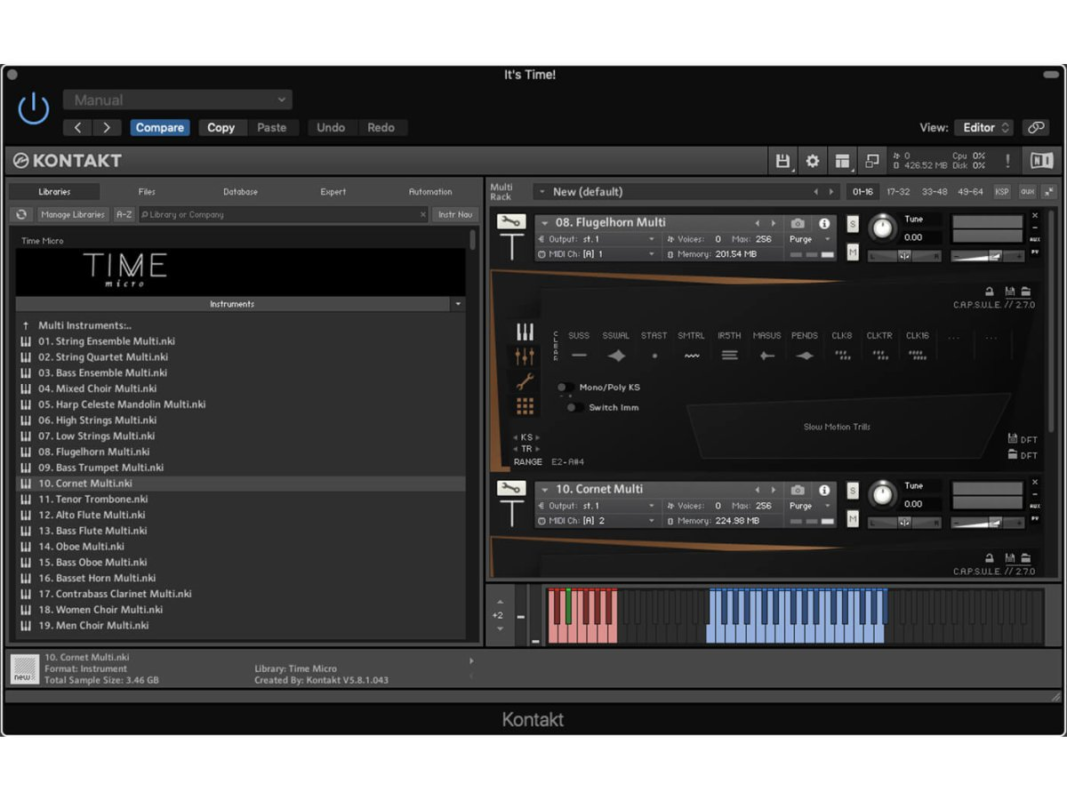The height and width of the screenshot is (800, 1067).
Task: Select the SMTRL articulation icon
Action: click(x=691, y=355)
